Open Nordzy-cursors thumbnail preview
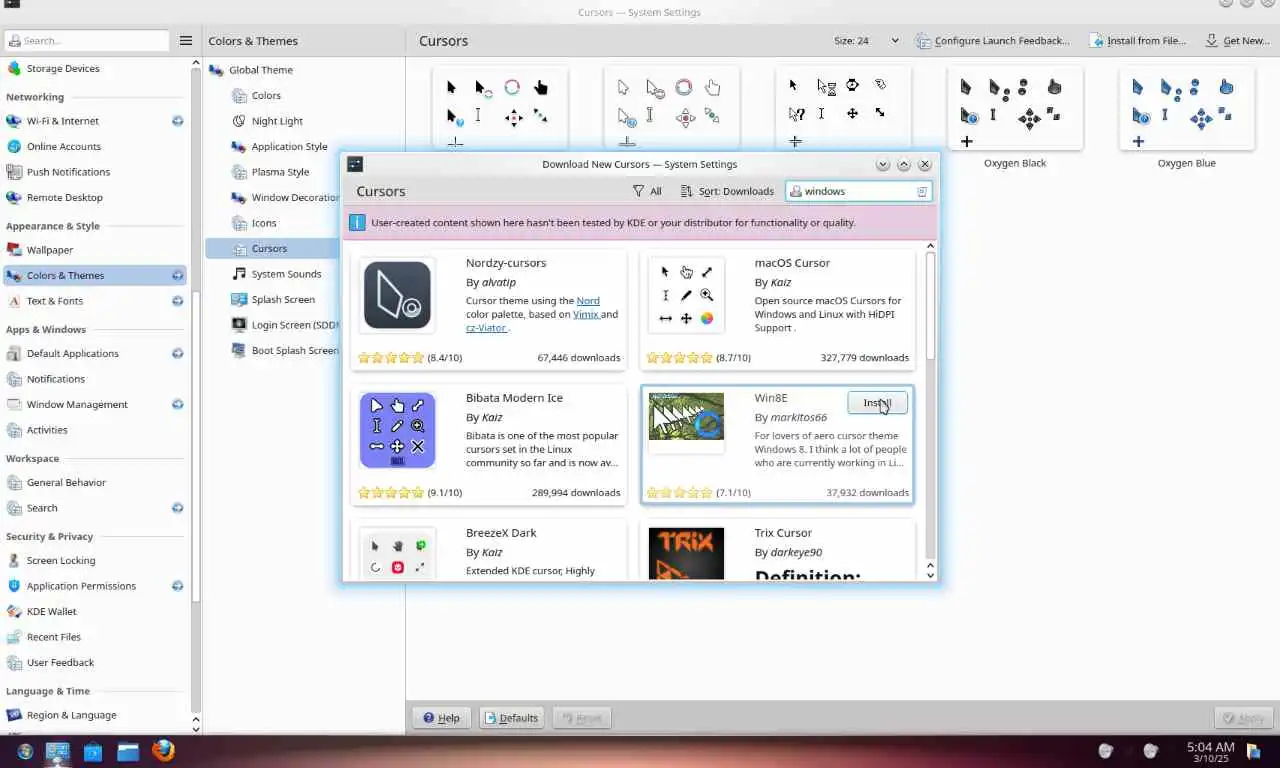 pos(397,295)
